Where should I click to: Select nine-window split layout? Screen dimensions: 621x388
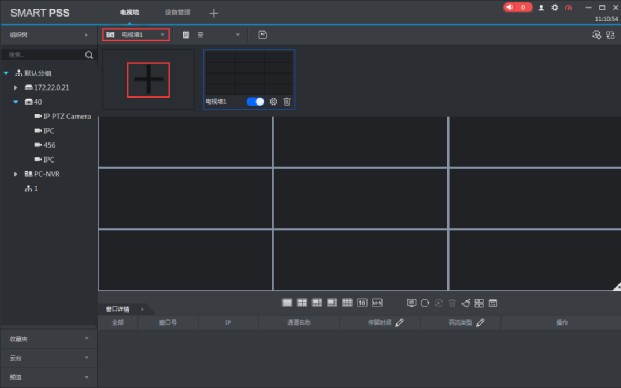pos(347,303)
